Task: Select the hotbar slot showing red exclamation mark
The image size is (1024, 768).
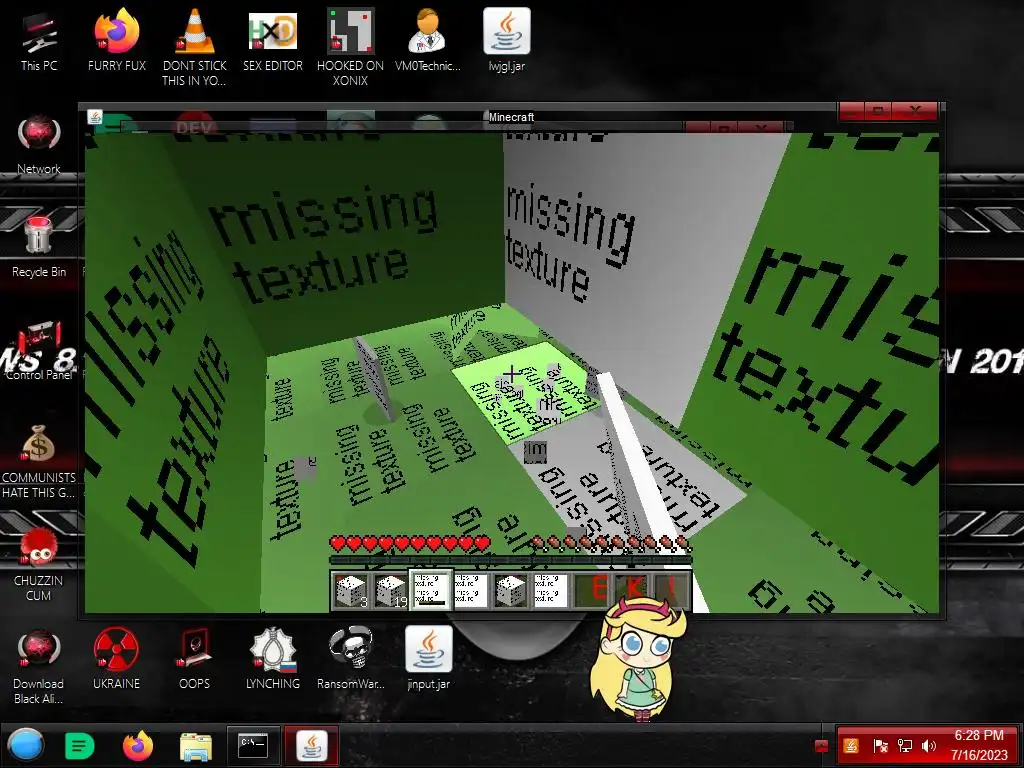Action: coord(671,590)
